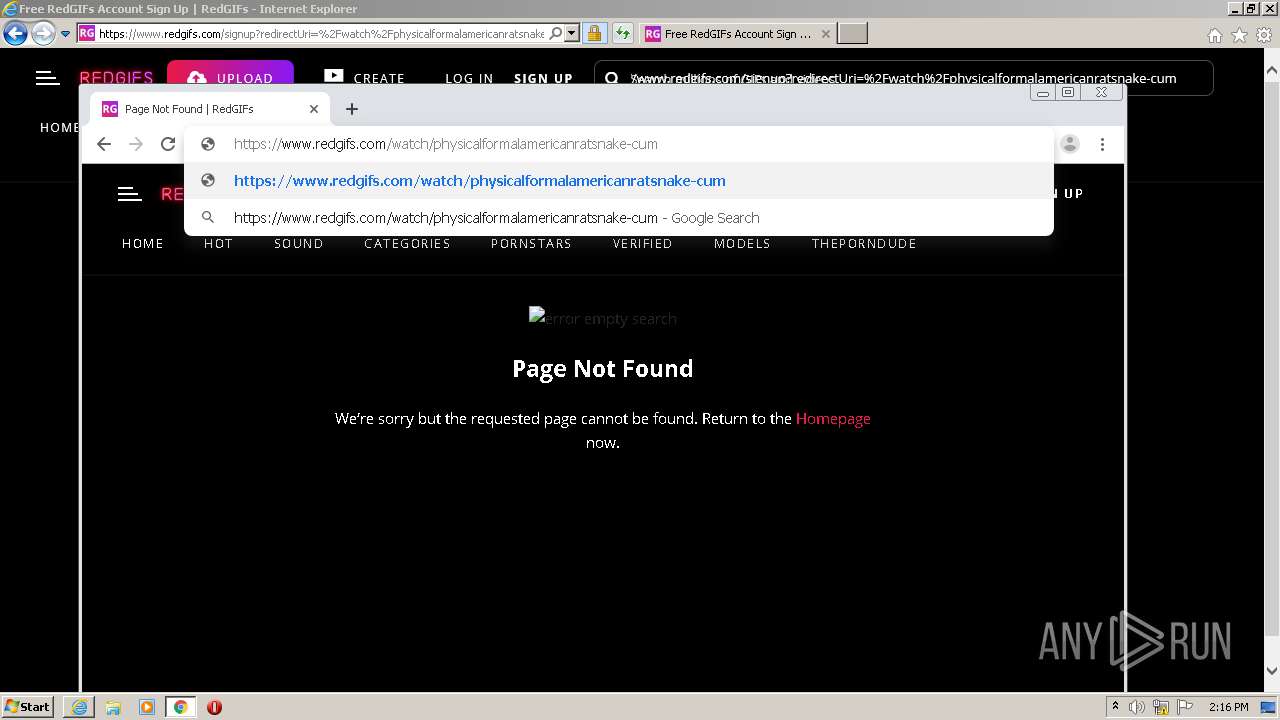The width and height of the screenshot is (1280, 720).
Task: Open the VERIFIED nav item
Action: click(x=642, y=243)
